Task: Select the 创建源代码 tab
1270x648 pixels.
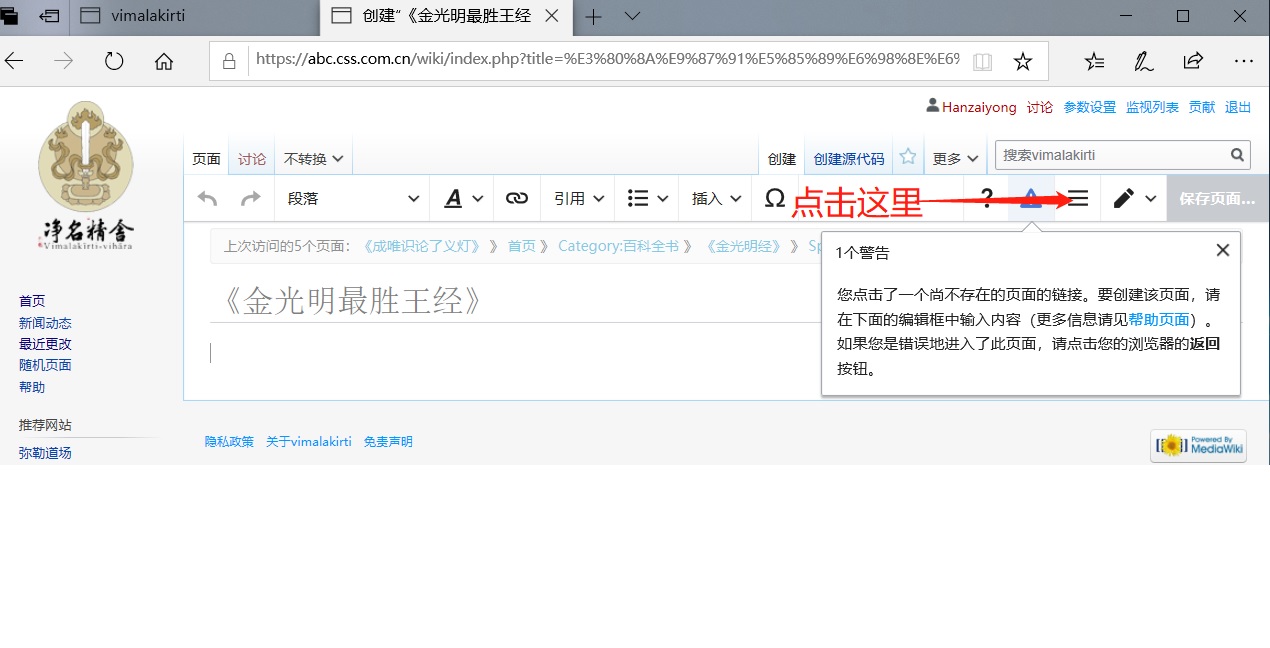Action: tap(849, 158)
